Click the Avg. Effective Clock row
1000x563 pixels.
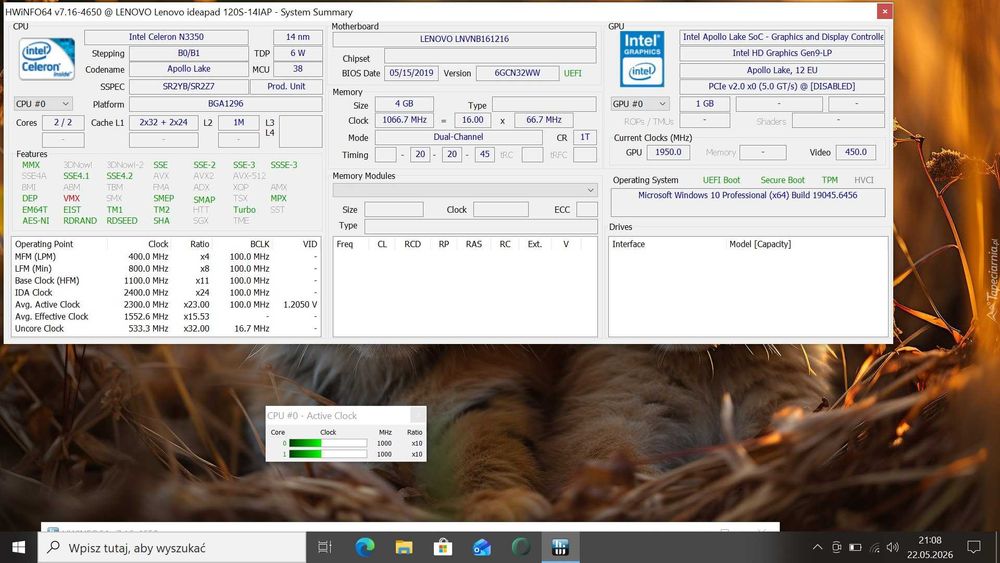[x=166, y=316]
